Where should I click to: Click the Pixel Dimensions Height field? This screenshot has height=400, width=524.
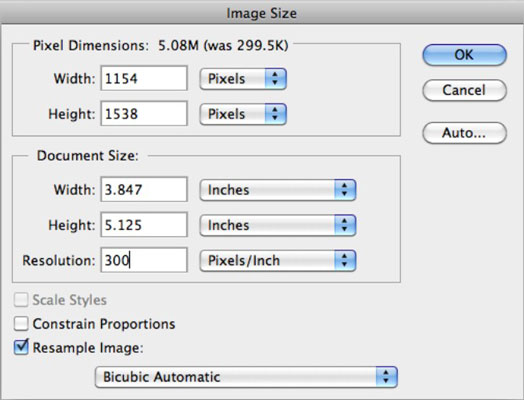[x=144, y=114]
